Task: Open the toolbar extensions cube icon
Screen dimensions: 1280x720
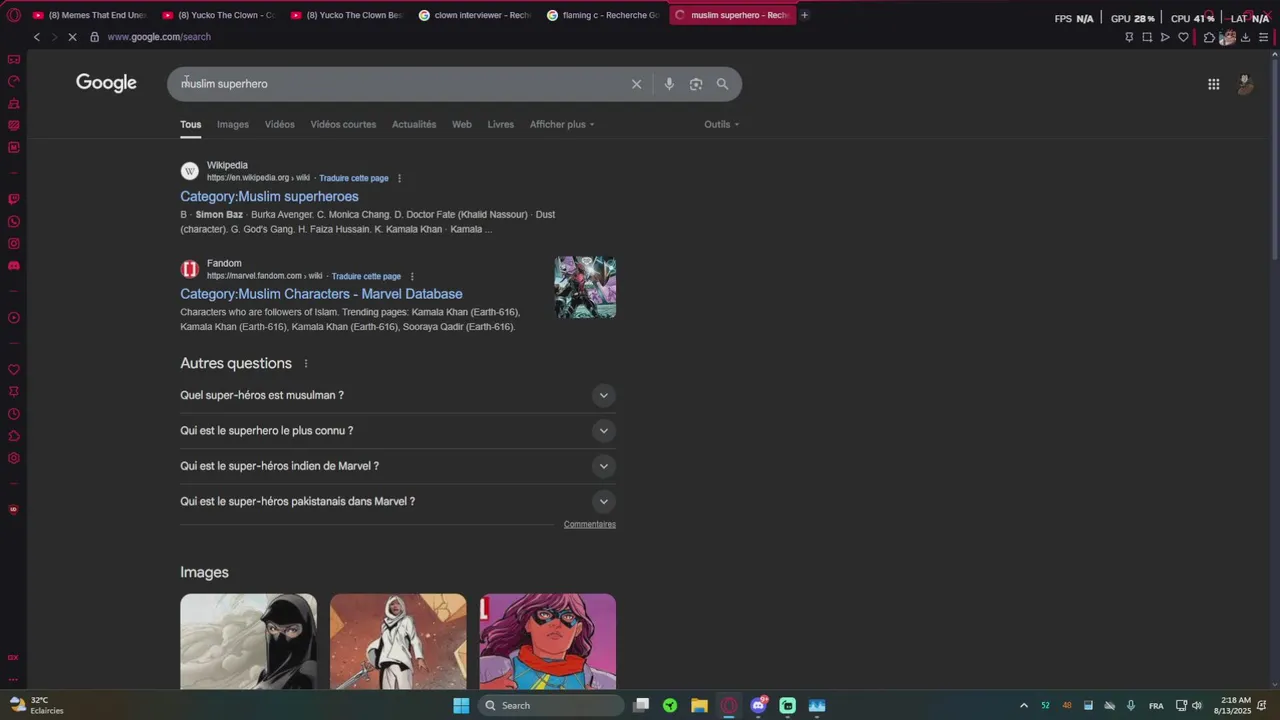Action: [x=1209, y=37]
